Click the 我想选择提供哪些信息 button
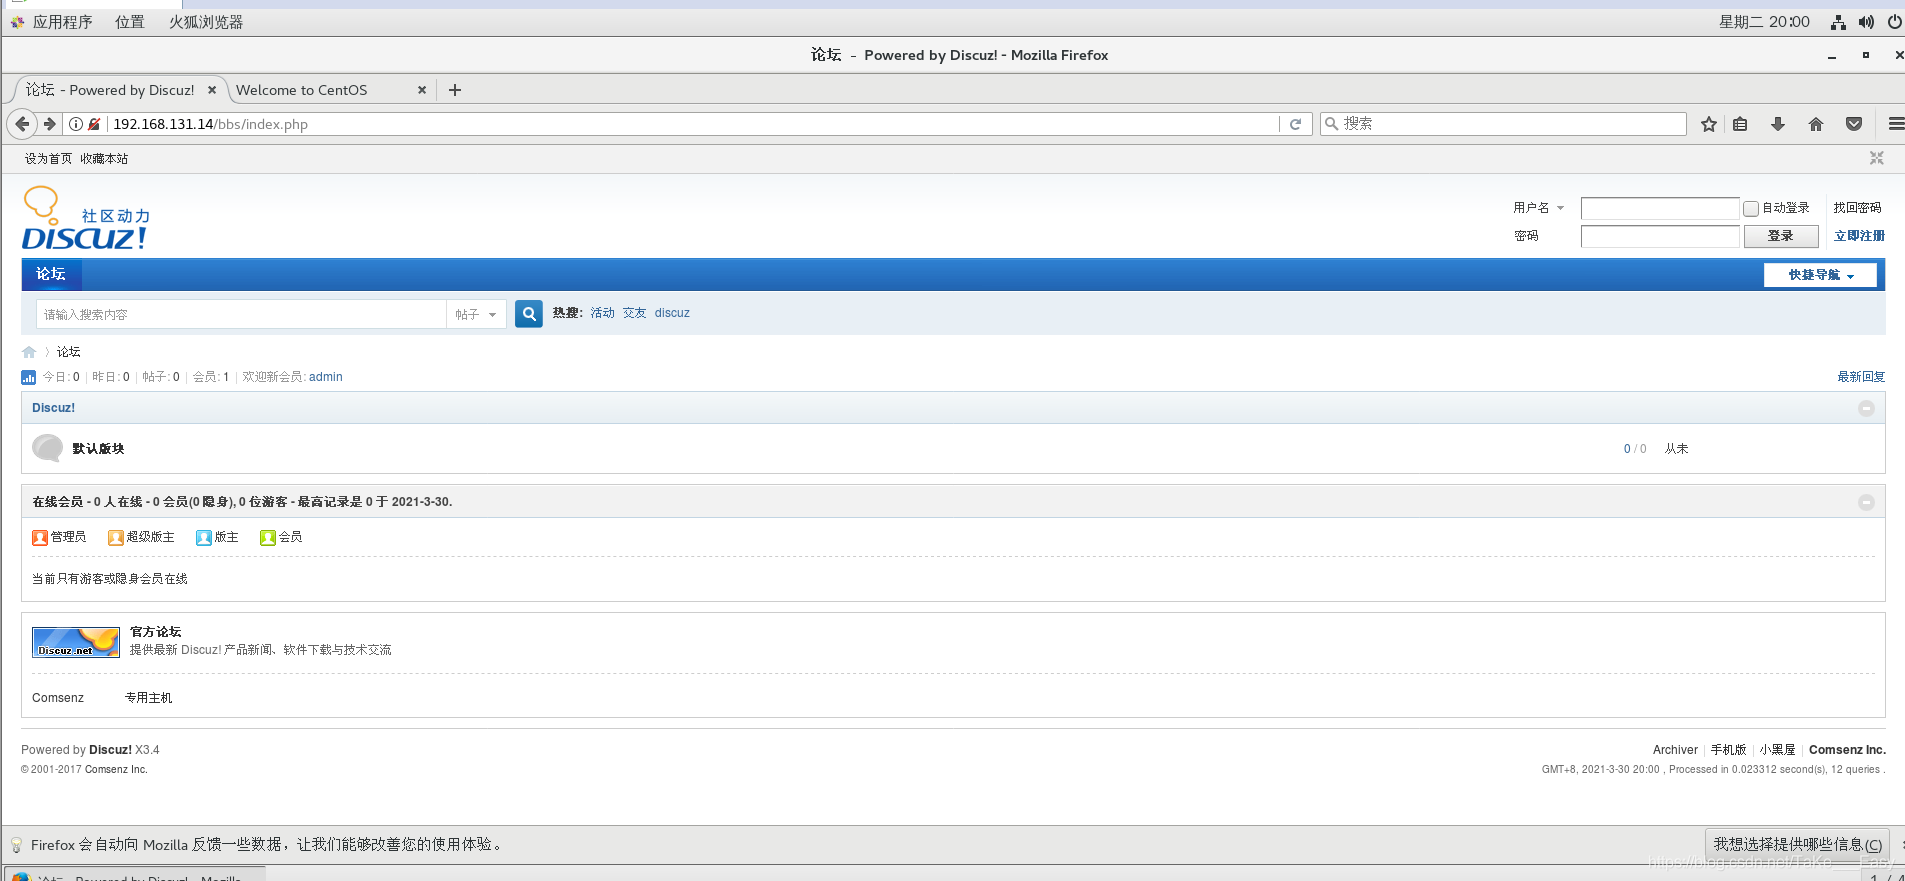The height and width of the screenshot is (881, 1905). coord(1797,844)
